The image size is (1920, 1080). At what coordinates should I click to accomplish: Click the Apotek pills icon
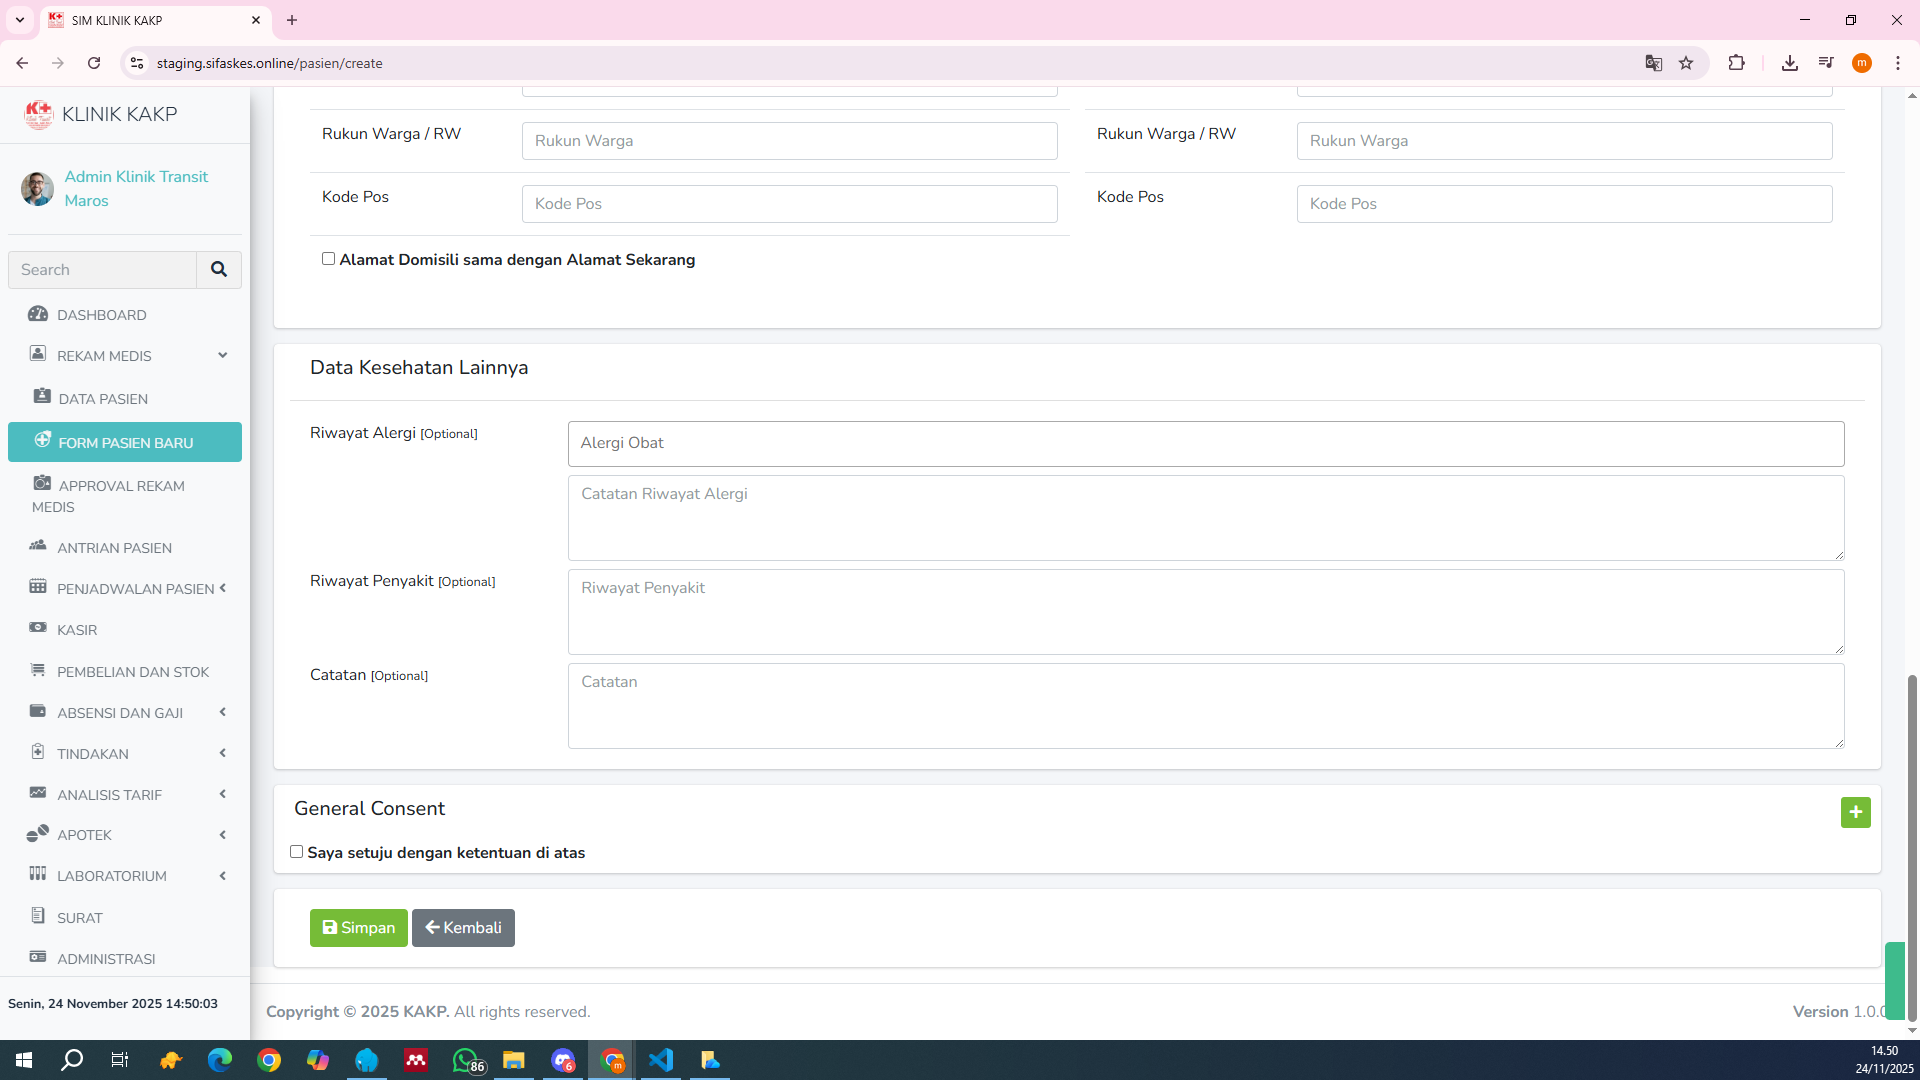pyautogui.click(x=38, y=833)
